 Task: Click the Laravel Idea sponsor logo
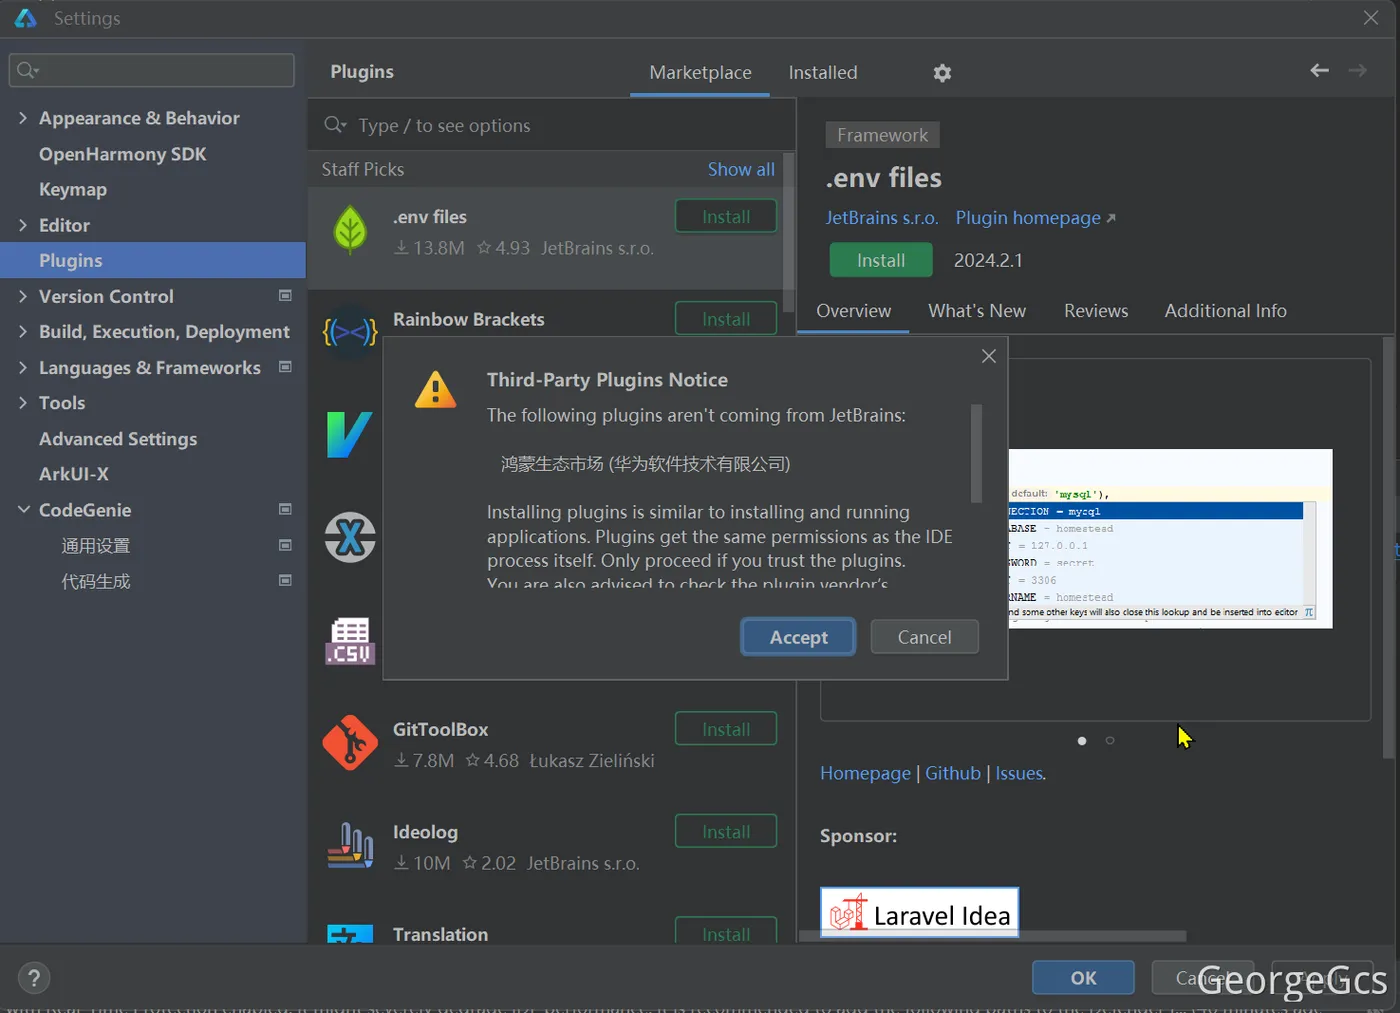[x=919, y=912]
